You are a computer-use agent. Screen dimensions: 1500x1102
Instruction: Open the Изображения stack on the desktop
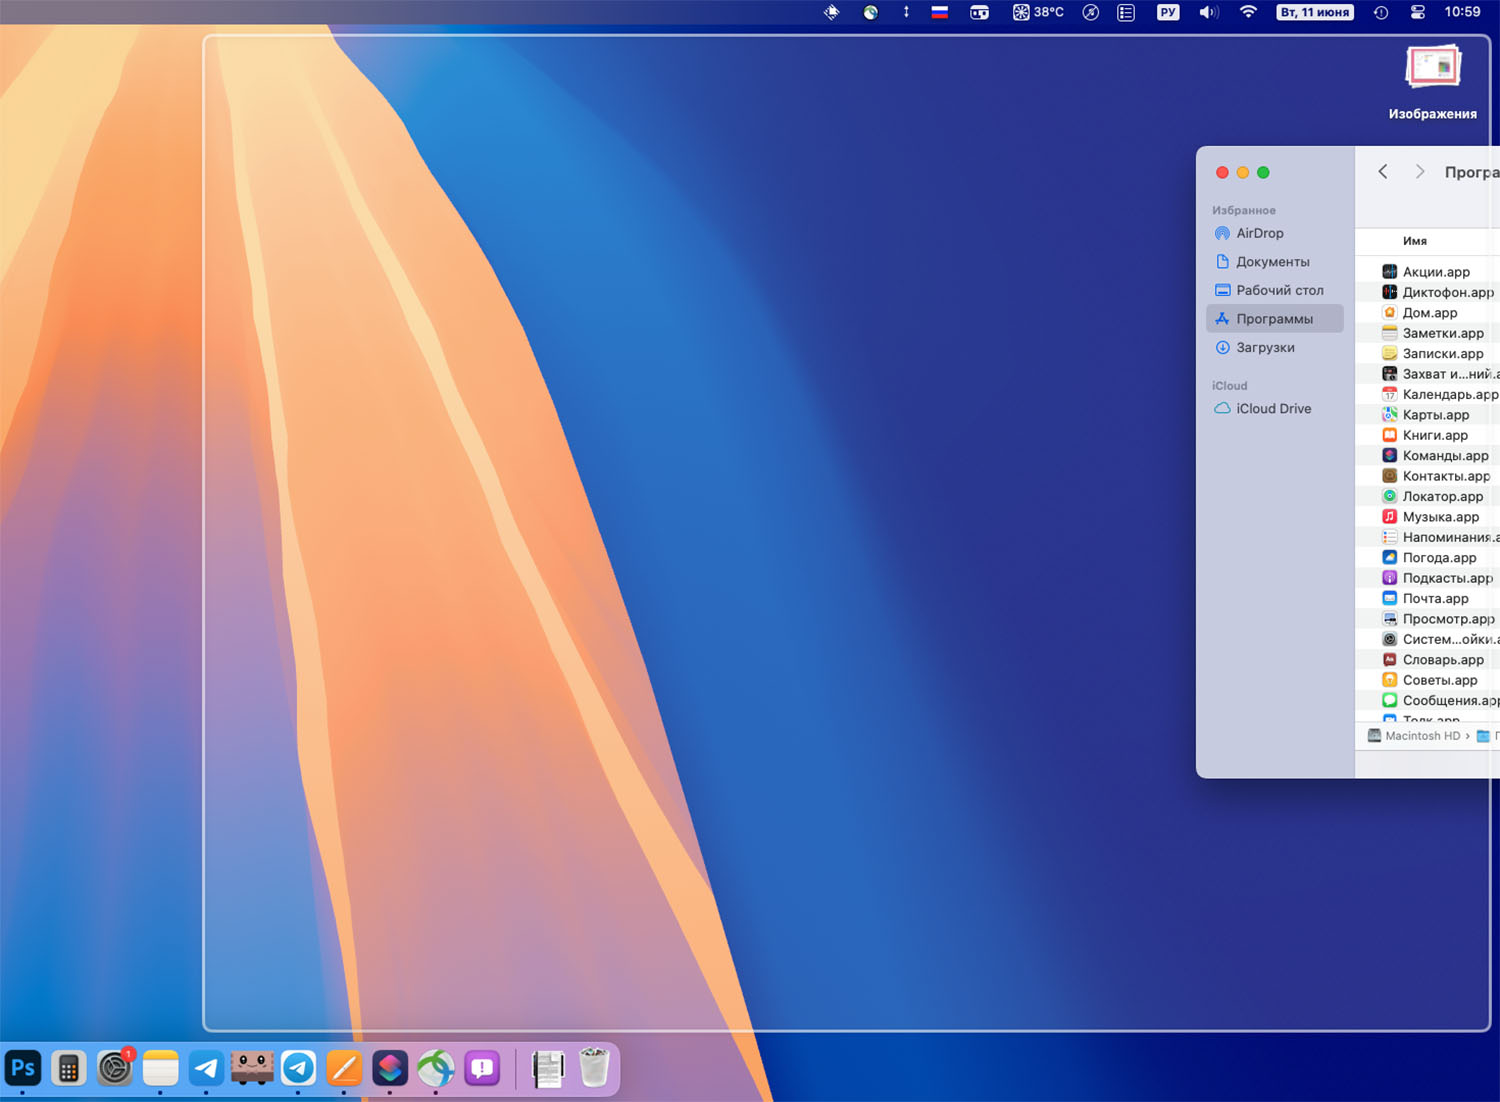1432,70
